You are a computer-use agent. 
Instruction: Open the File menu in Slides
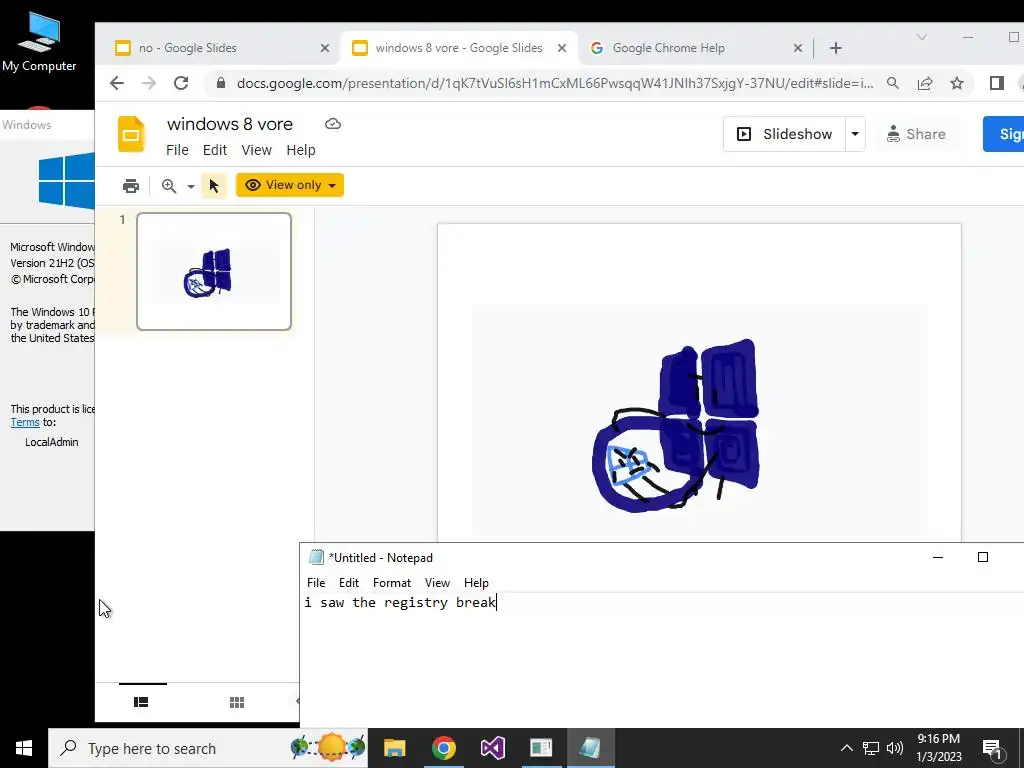177,150
